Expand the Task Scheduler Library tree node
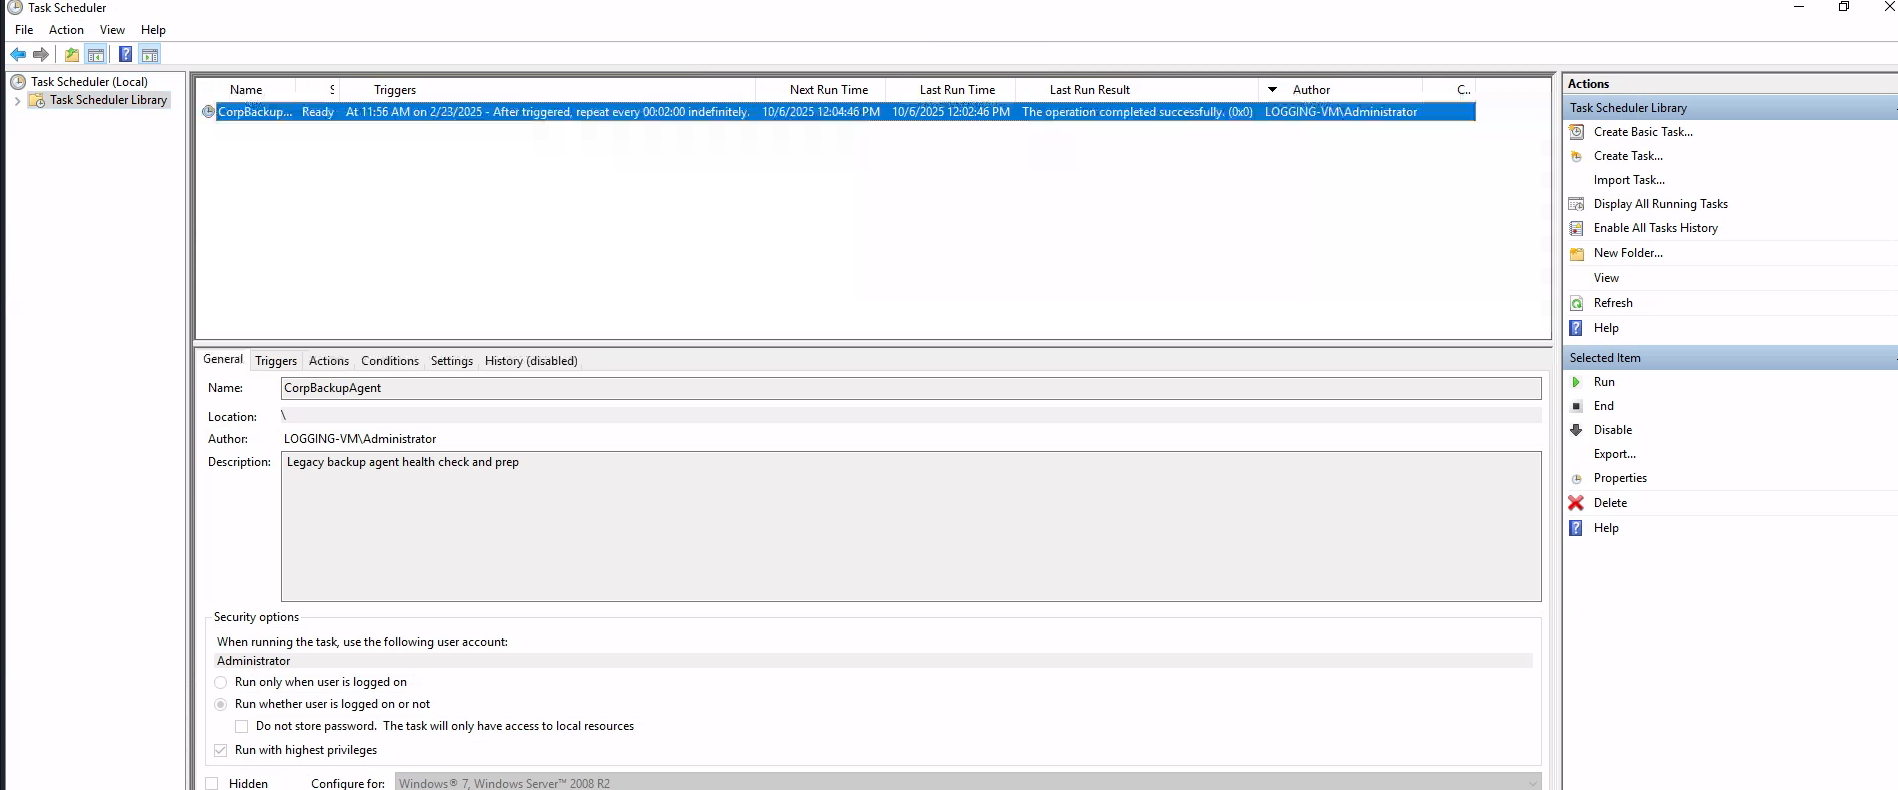 (17, 101)
